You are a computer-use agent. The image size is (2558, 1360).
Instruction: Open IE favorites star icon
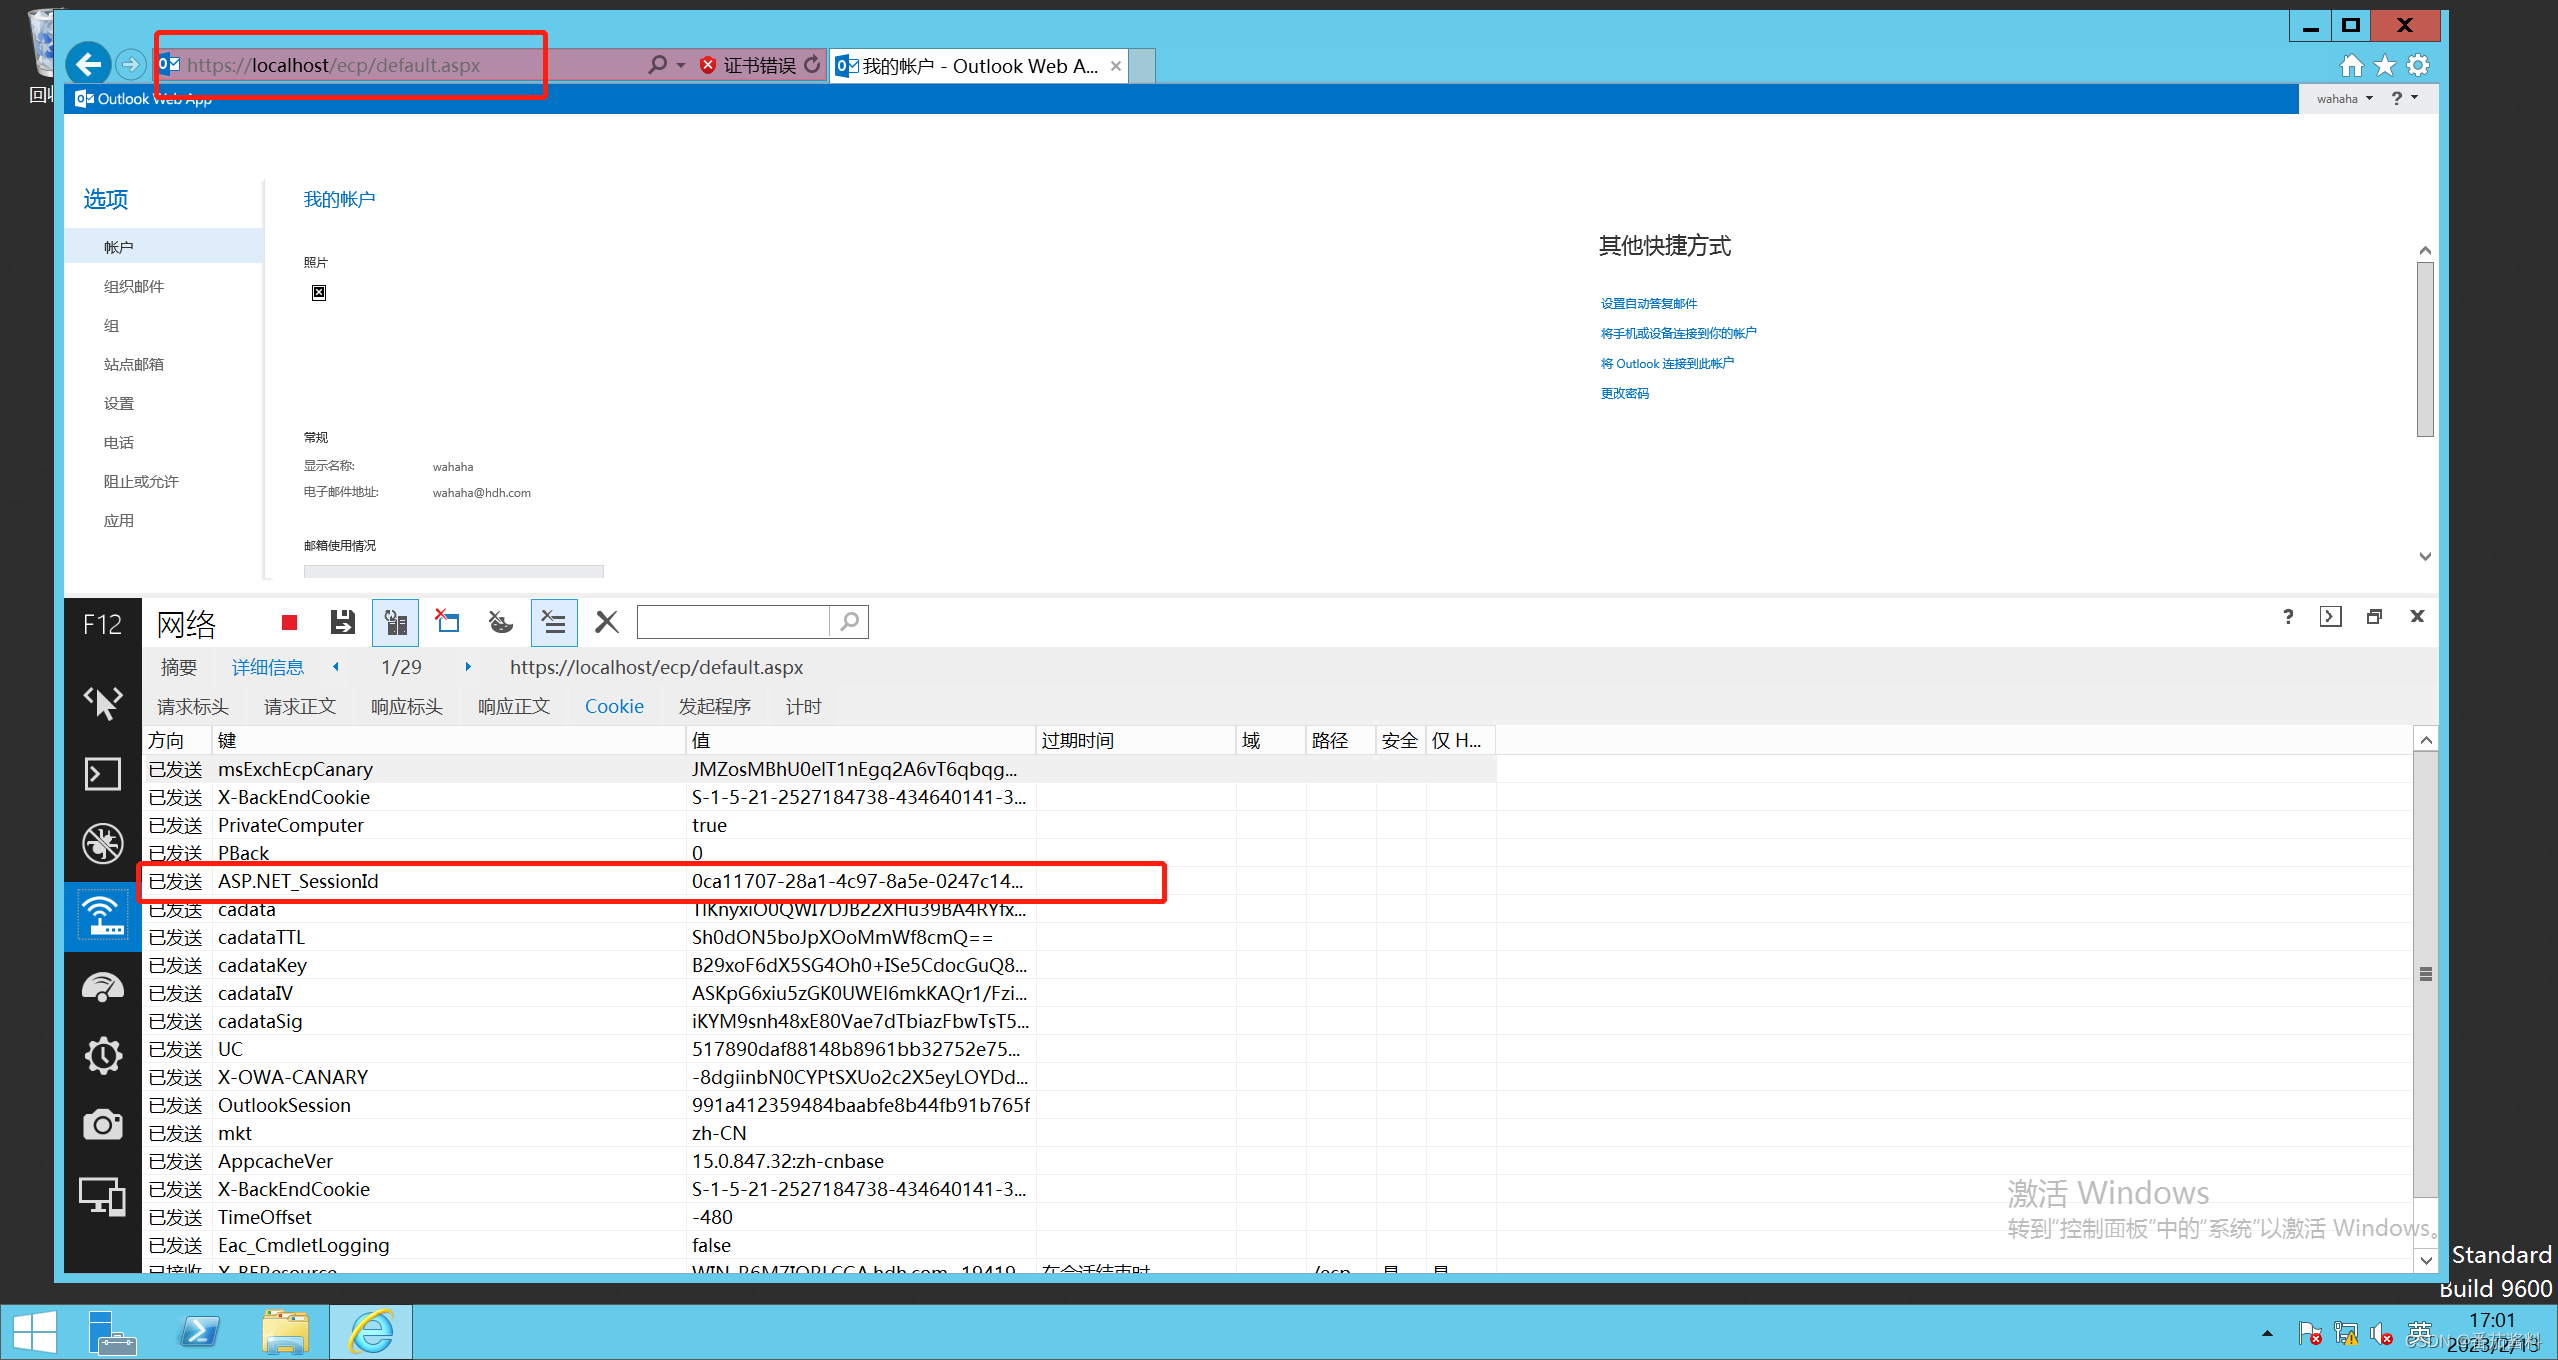(2385, 66)
